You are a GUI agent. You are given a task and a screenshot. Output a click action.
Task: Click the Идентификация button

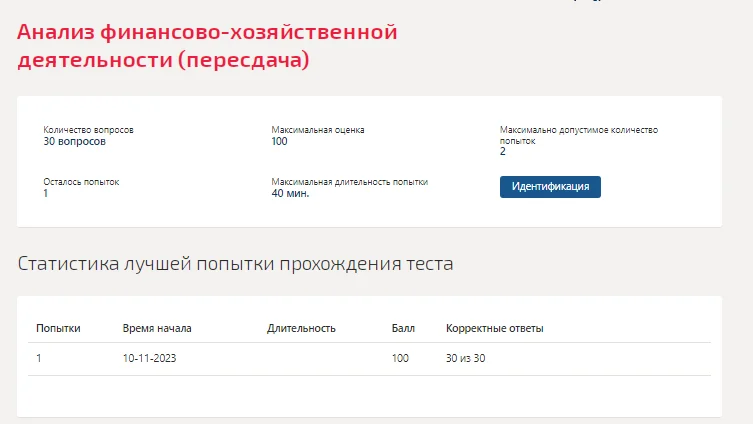(550, 187)
